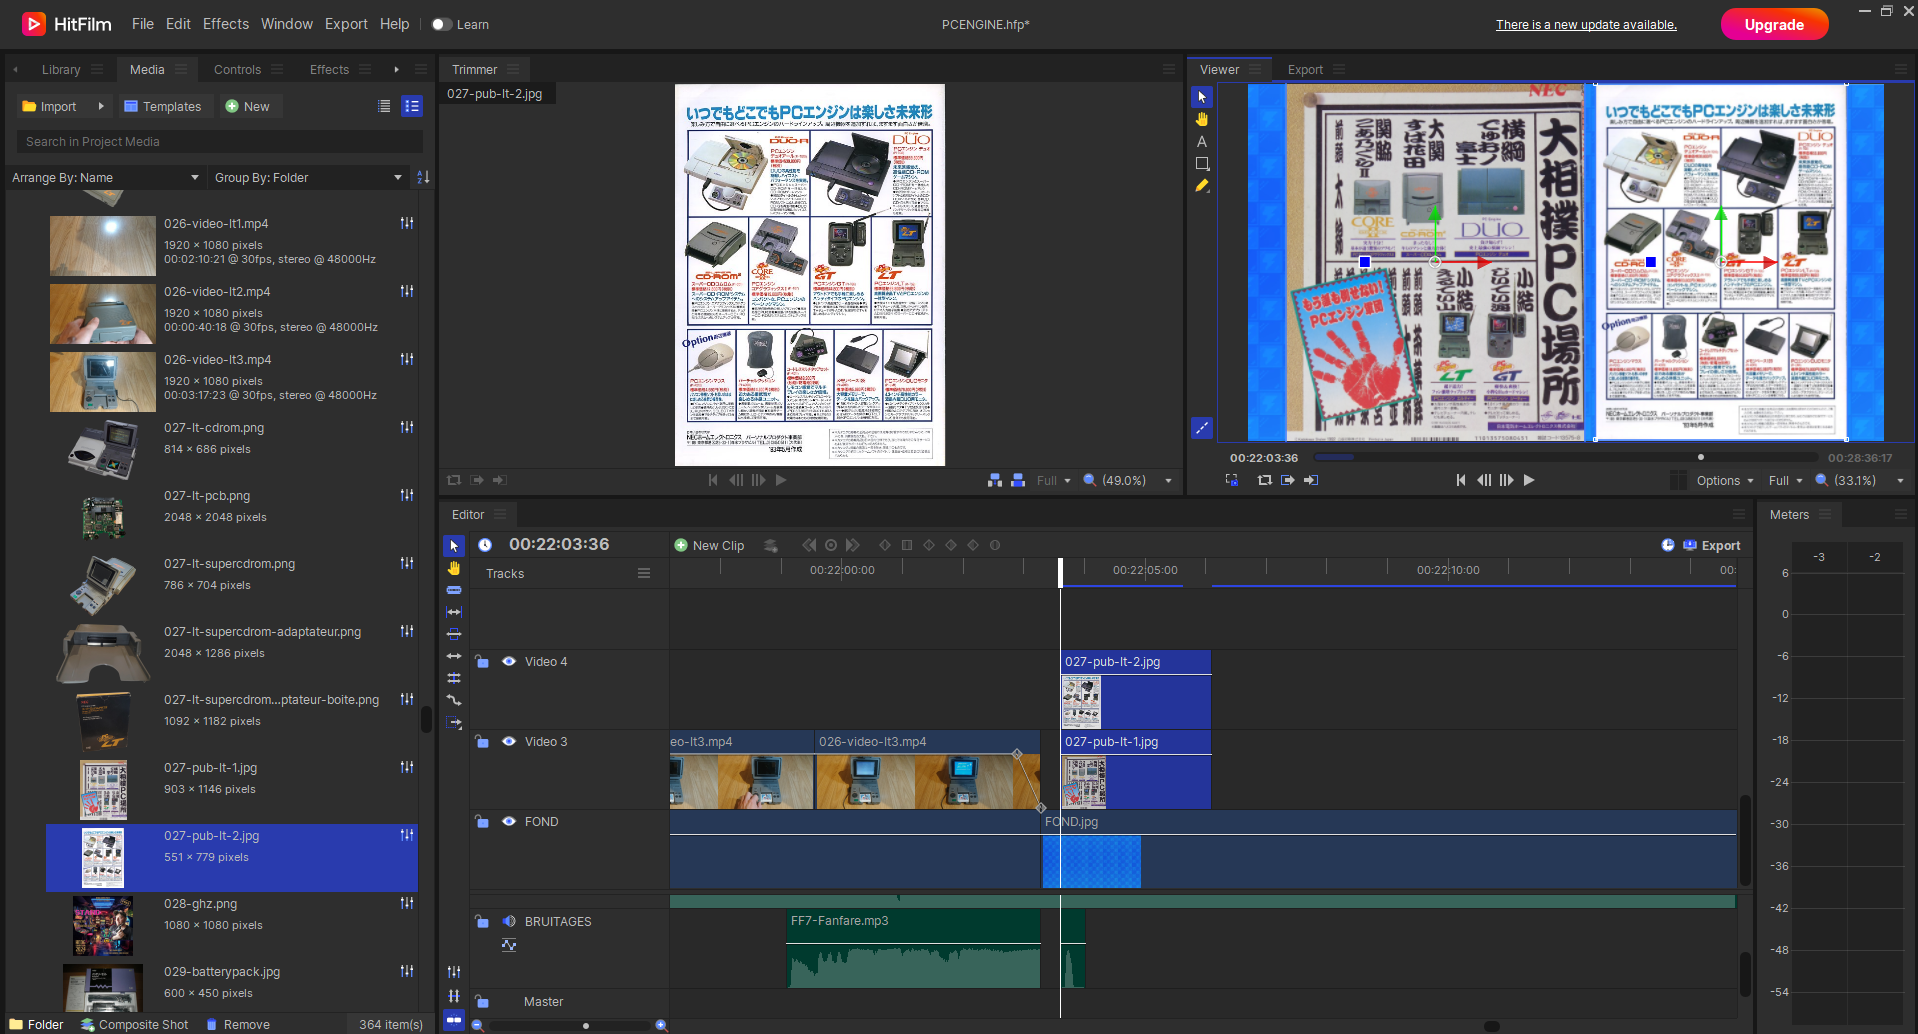Image resolution: width=1918 pixels, height=1034 pixels.
Task: Open the Window menu
Action: [287, 24]
